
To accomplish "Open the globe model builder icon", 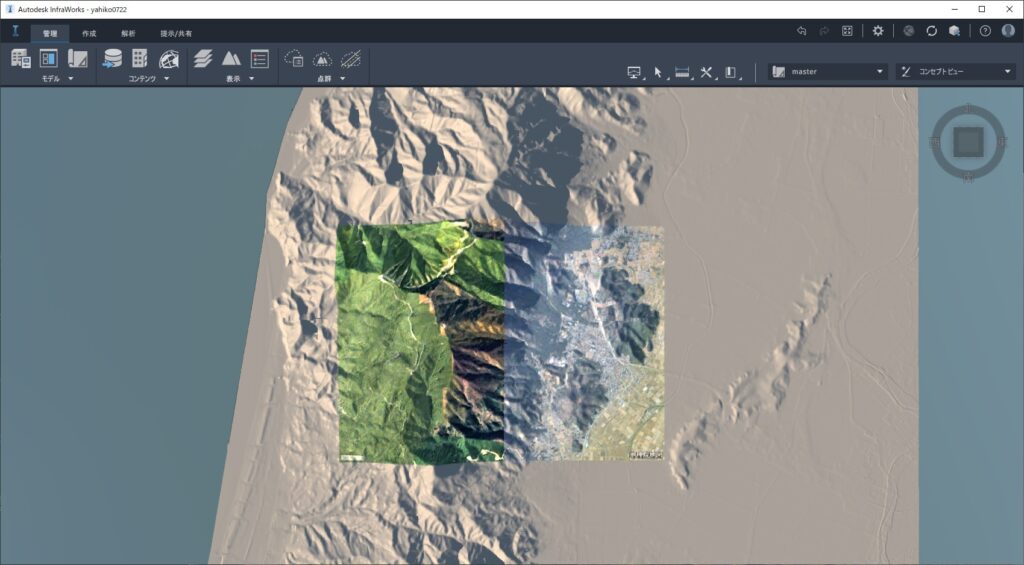I will click(x=169, y=59).
